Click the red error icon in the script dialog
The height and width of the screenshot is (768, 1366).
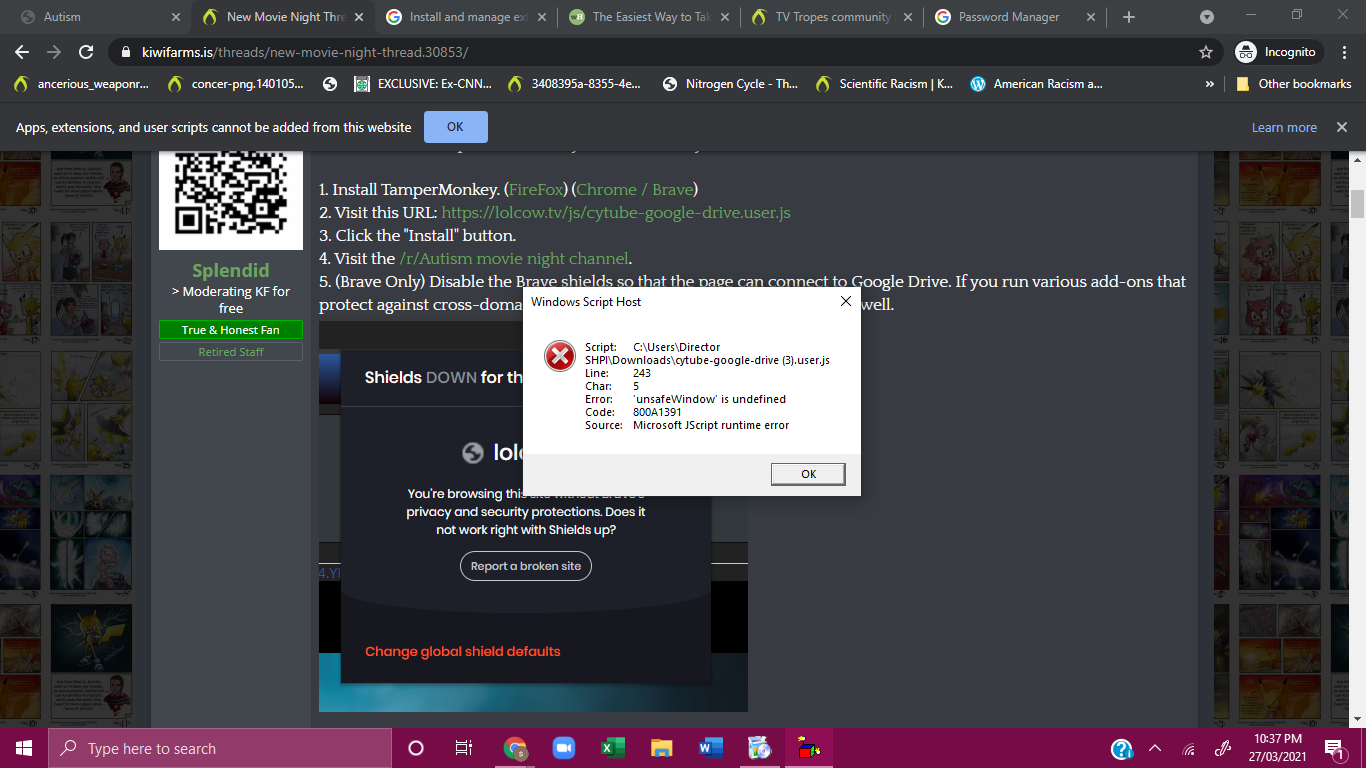[x=559, y=355]
